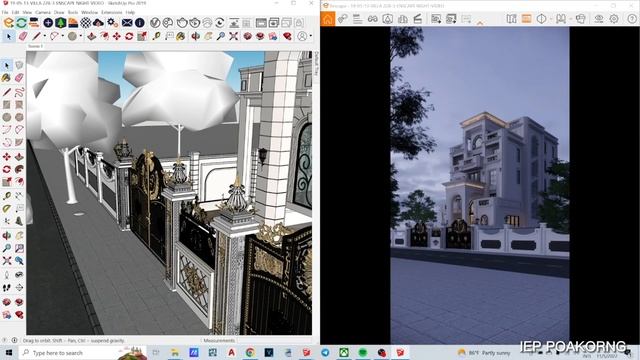640x360 pixels.
Task: Open the Visual Settings eye icon in Enscape
Action: pos(599,19)
